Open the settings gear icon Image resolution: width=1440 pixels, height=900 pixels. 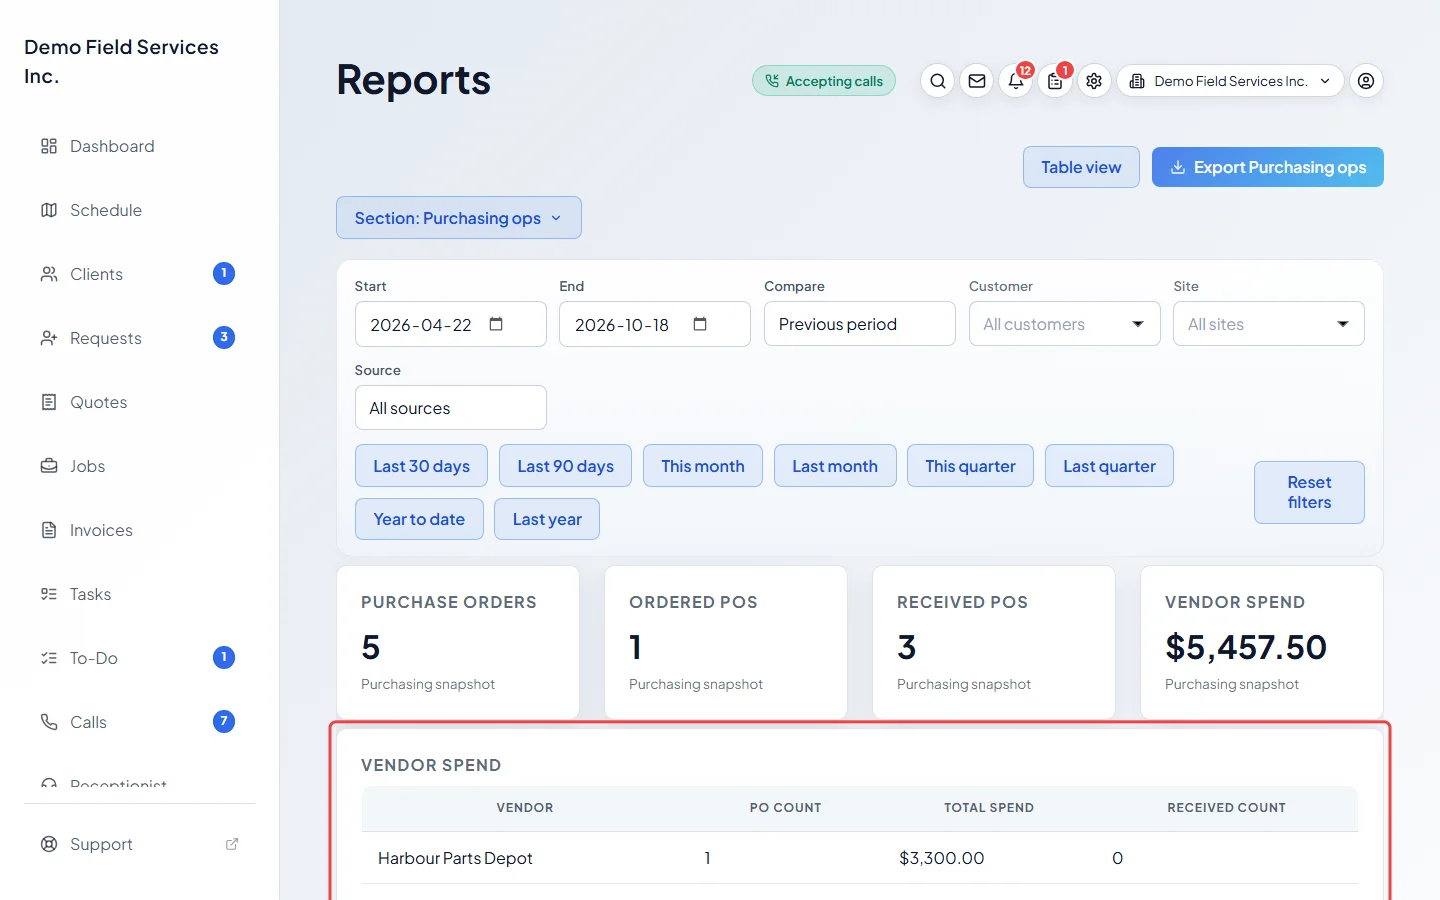click(1094, 81)
